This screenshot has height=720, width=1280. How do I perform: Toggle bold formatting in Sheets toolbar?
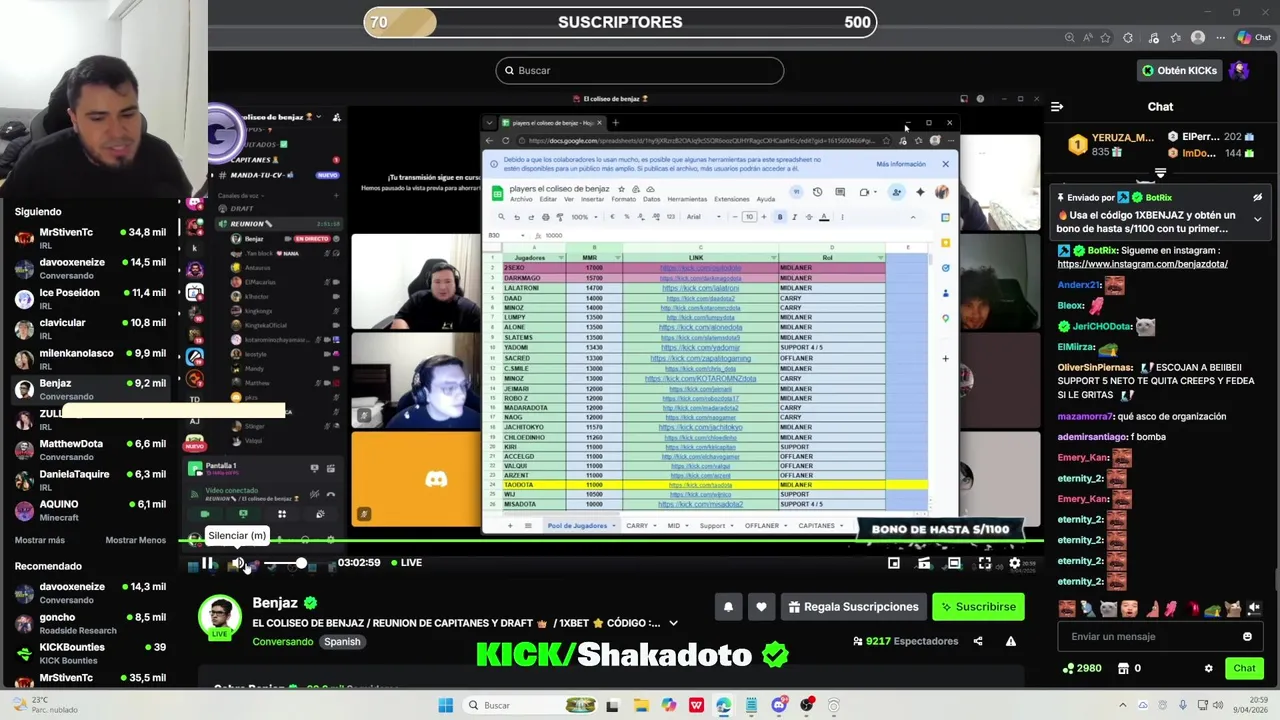(780, 217)
